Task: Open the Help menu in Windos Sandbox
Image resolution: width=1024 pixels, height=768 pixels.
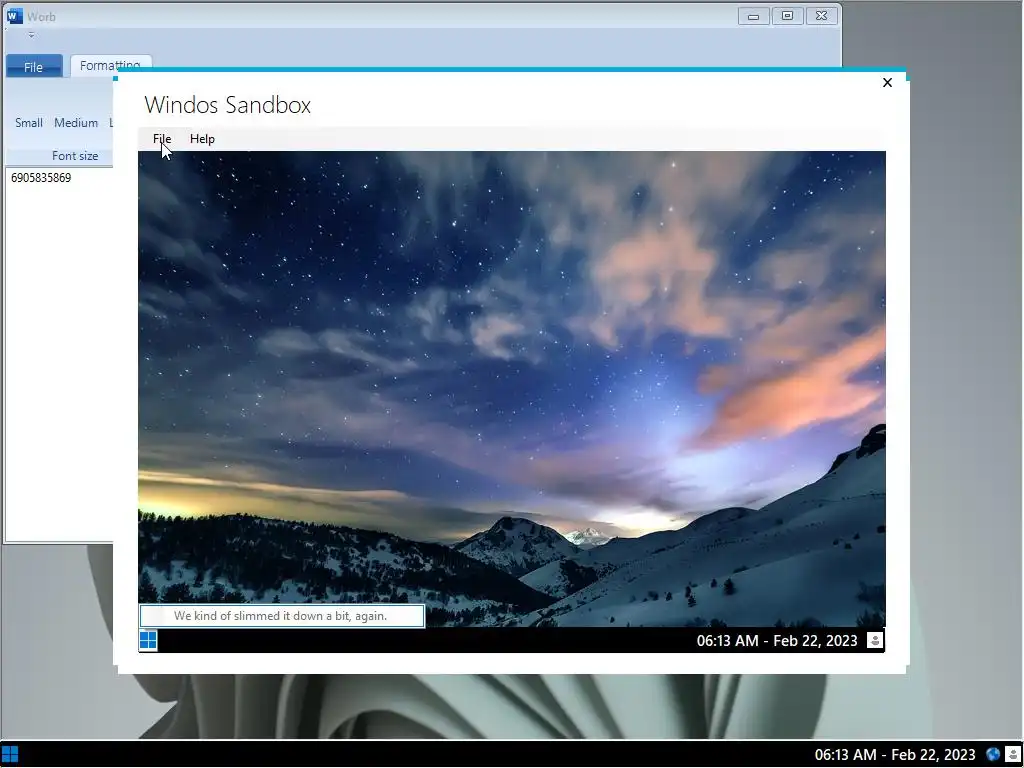Action: [x=202, y=138]
